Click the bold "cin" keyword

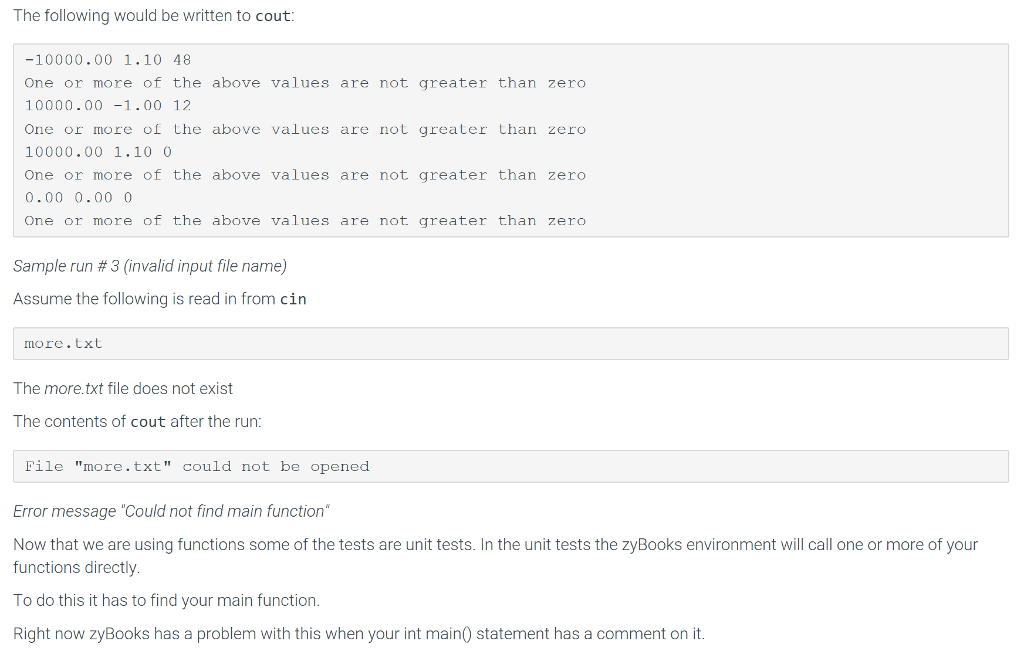(x=293, y=299)
